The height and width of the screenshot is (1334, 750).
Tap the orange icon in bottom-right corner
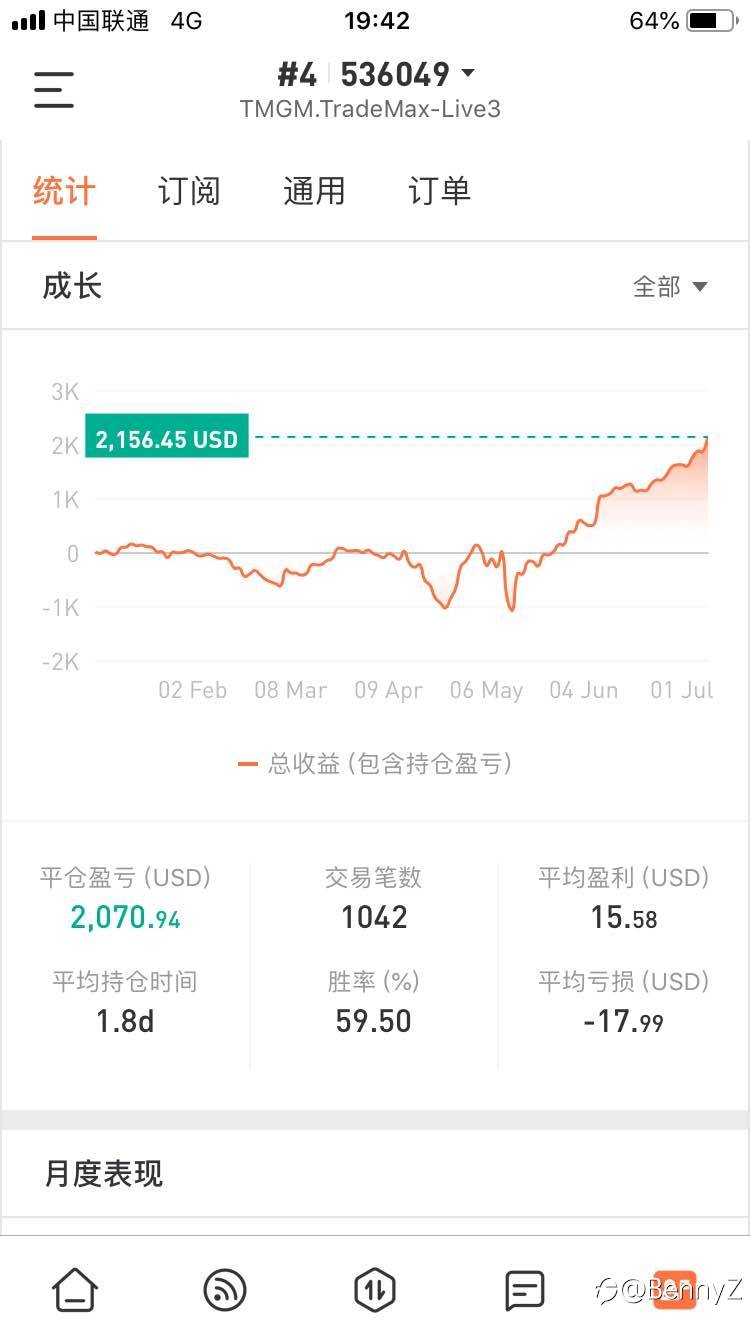(674, 1290)
